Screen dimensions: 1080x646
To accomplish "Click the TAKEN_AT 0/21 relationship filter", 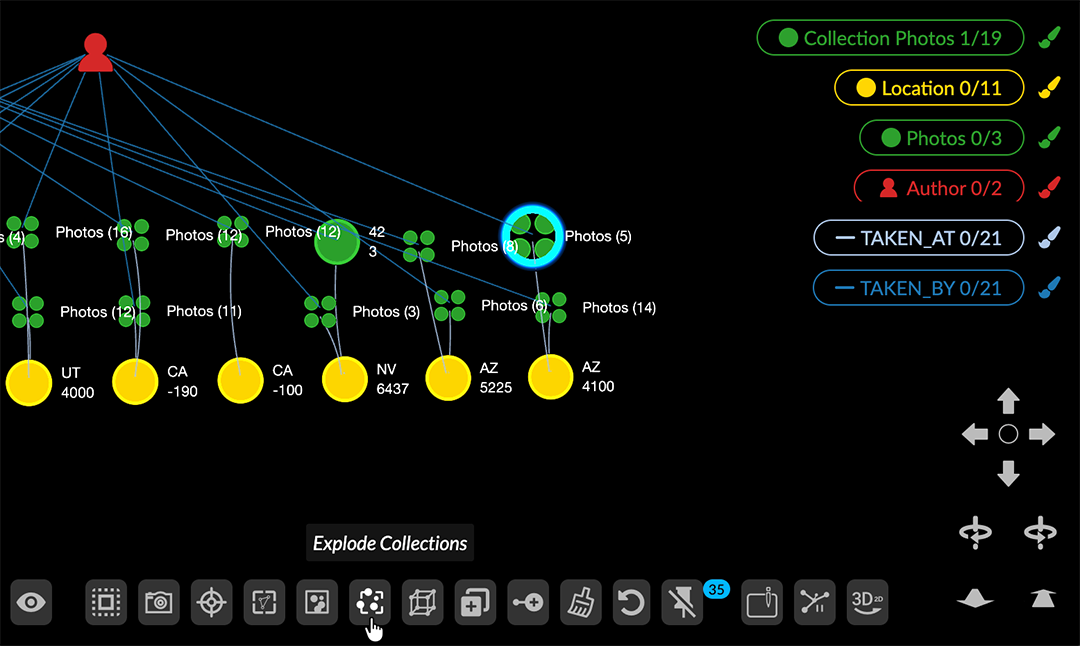I will pyautogui.click(x=918, y=238).
